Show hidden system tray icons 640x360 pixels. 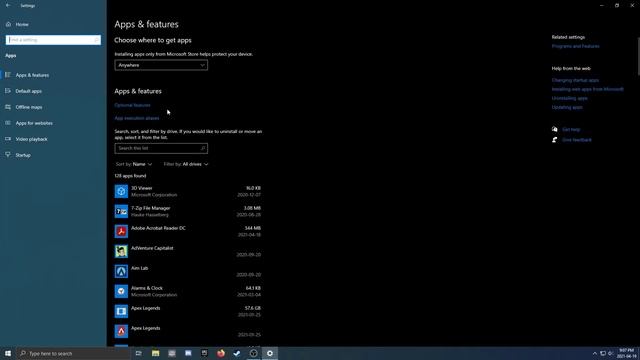(595, 353)
